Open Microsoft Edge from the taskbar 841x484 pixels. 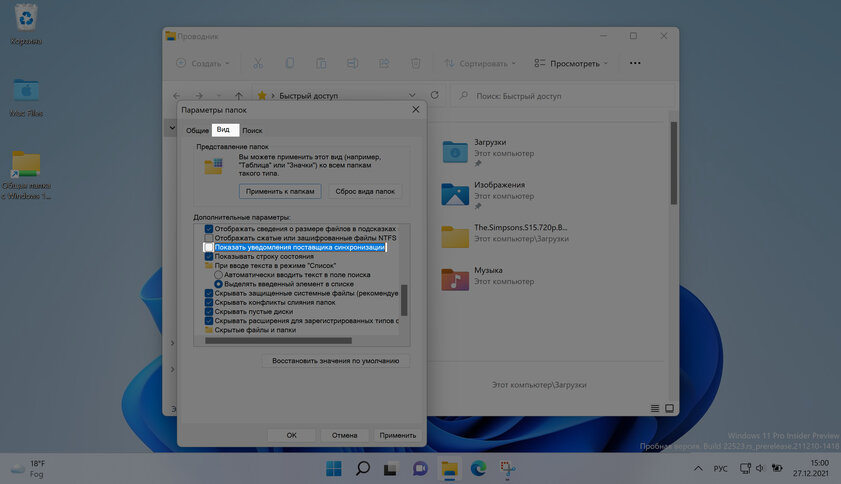478,468
